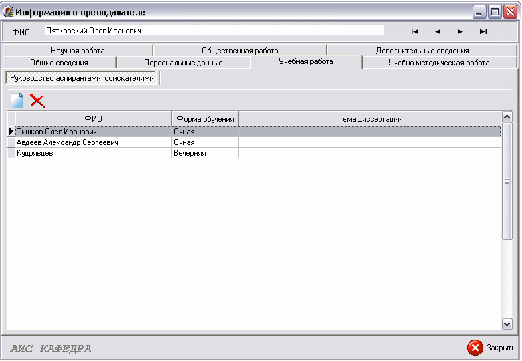Switch to the Общие сведения tab
The height and width of the screenshot is (361, 522).
coord(60,62)
